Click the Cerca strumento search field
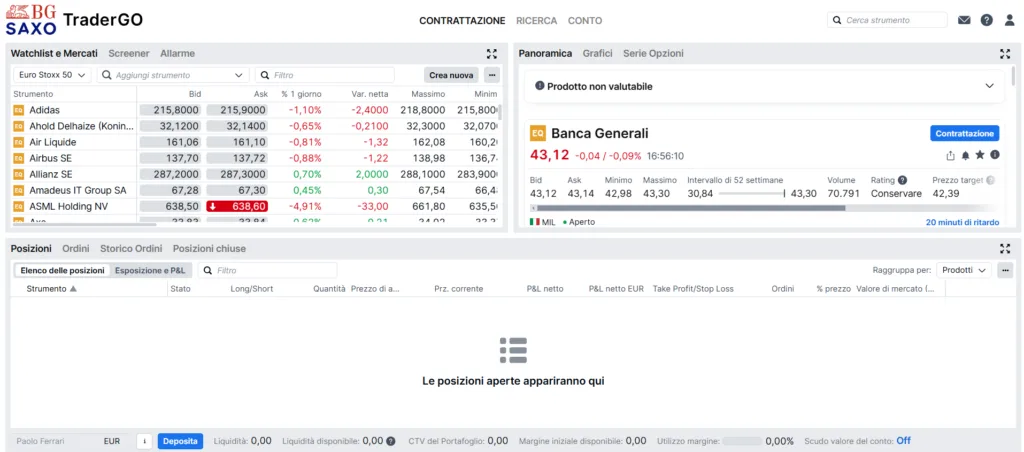 (x=888, y=20)
